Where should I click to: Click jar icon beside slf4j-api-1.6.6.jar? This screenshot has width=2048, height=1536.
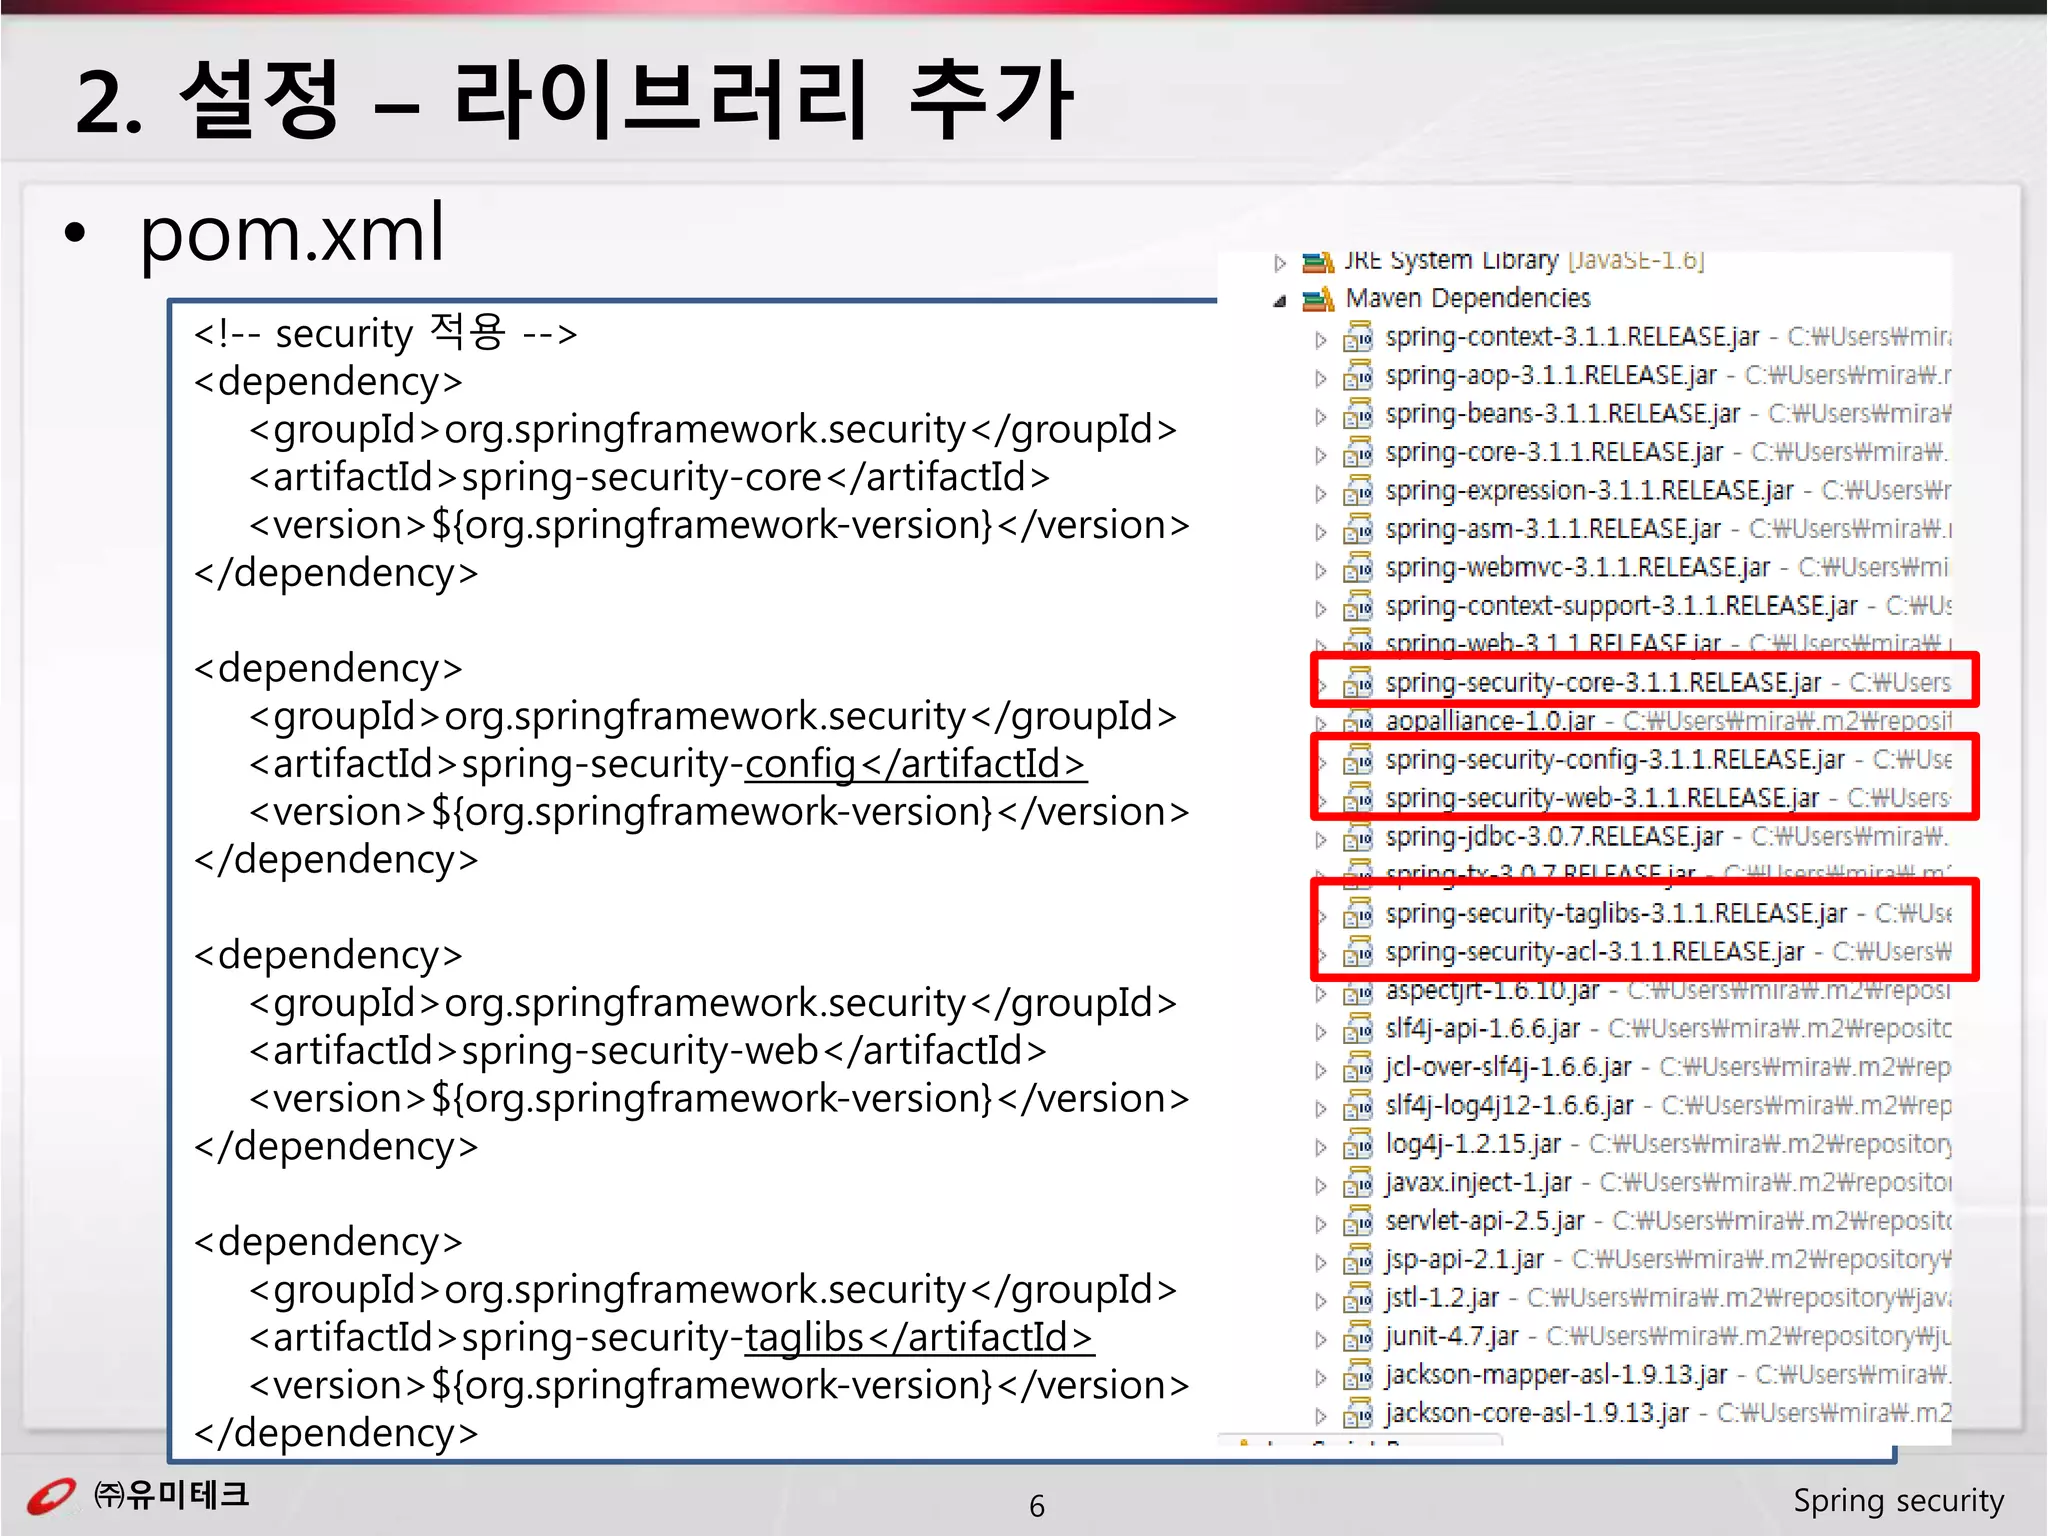pyautogui.click(x=1358, y=1029)
